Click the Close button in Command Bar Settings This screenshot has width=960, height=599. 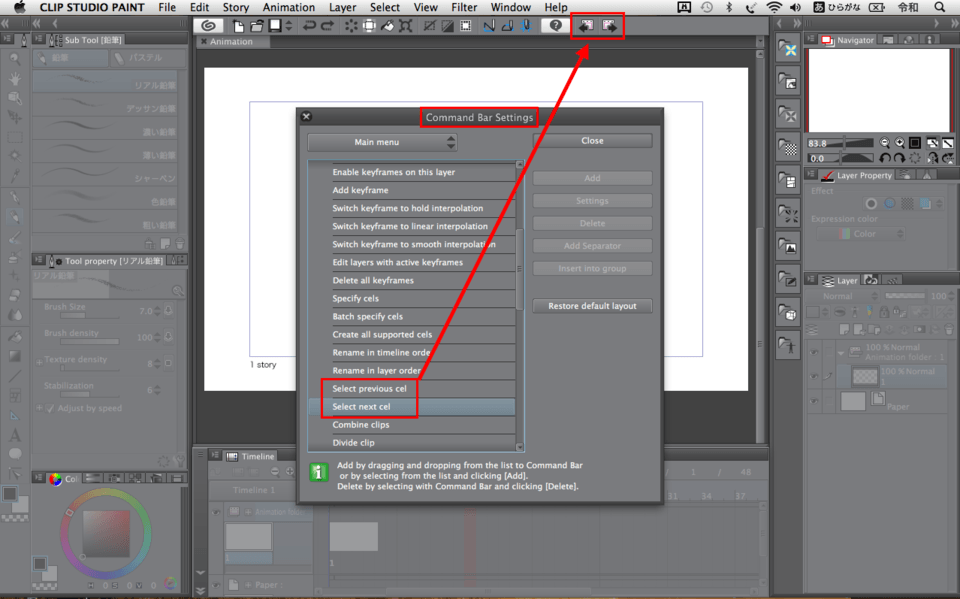coord(592,140)
